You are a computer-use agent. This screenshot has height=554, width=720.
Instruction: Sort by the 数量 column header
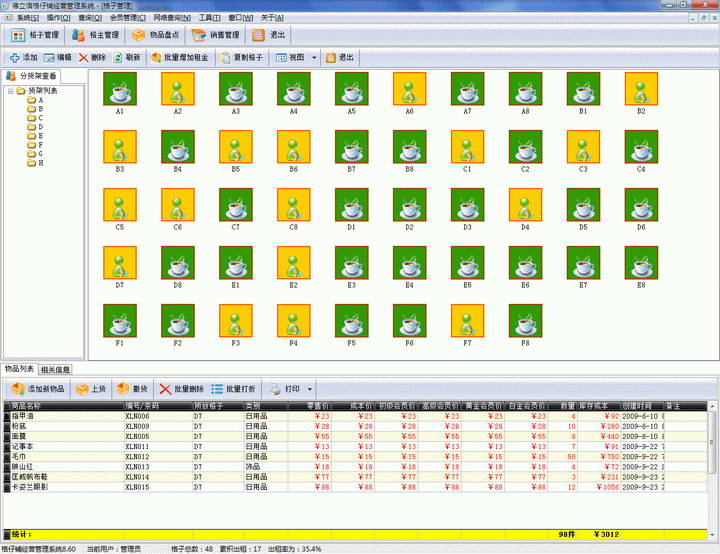563,406
